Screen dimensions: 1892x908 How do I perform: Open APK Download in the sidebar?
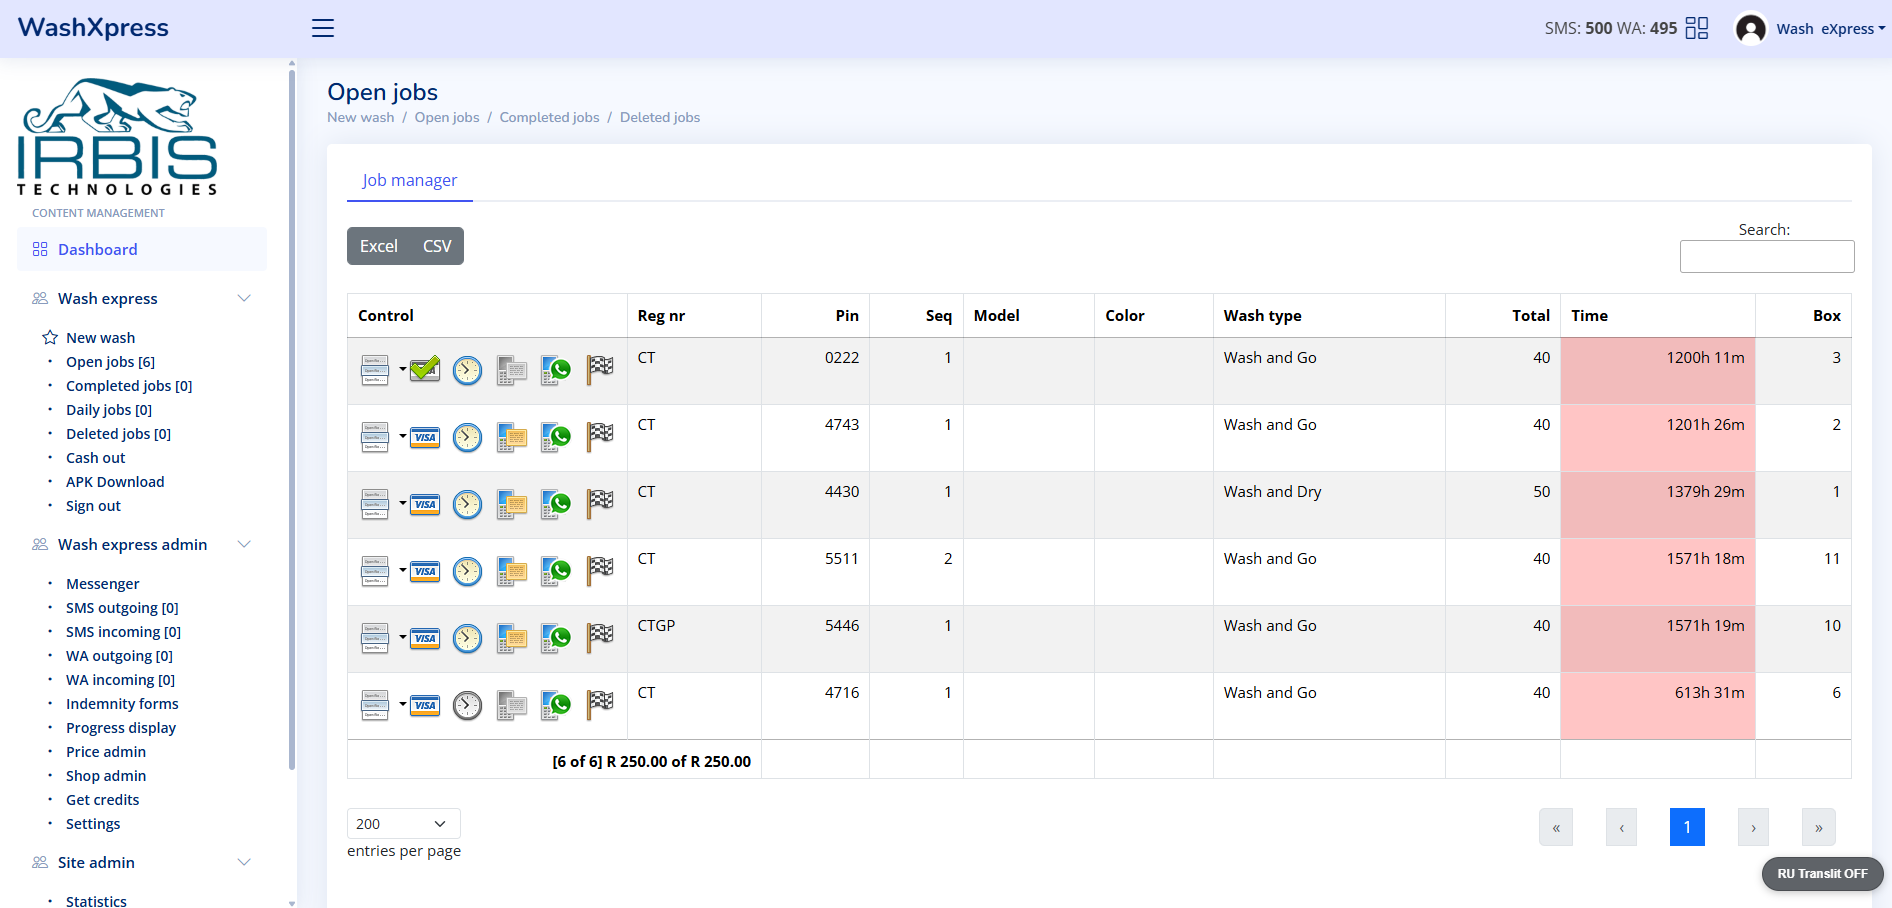tap(115, 482)
